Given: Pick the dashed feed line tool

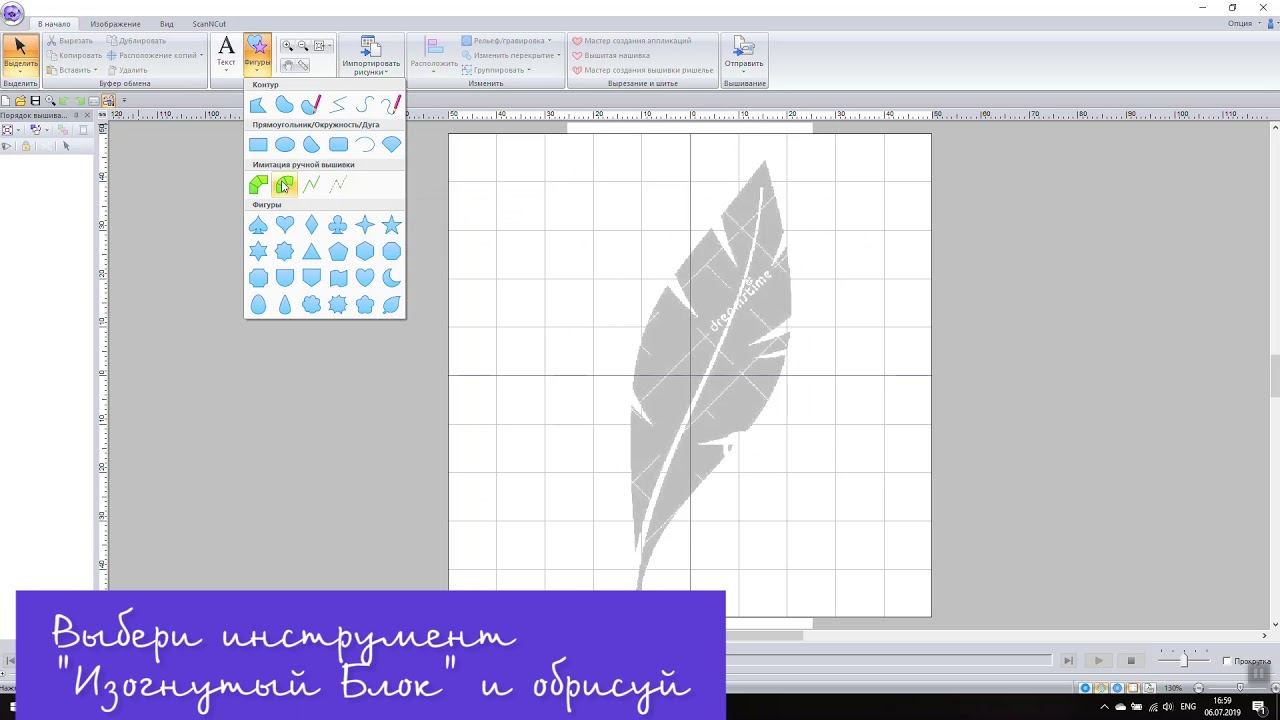Looking at the screenshot, I should tap(338, 184).
